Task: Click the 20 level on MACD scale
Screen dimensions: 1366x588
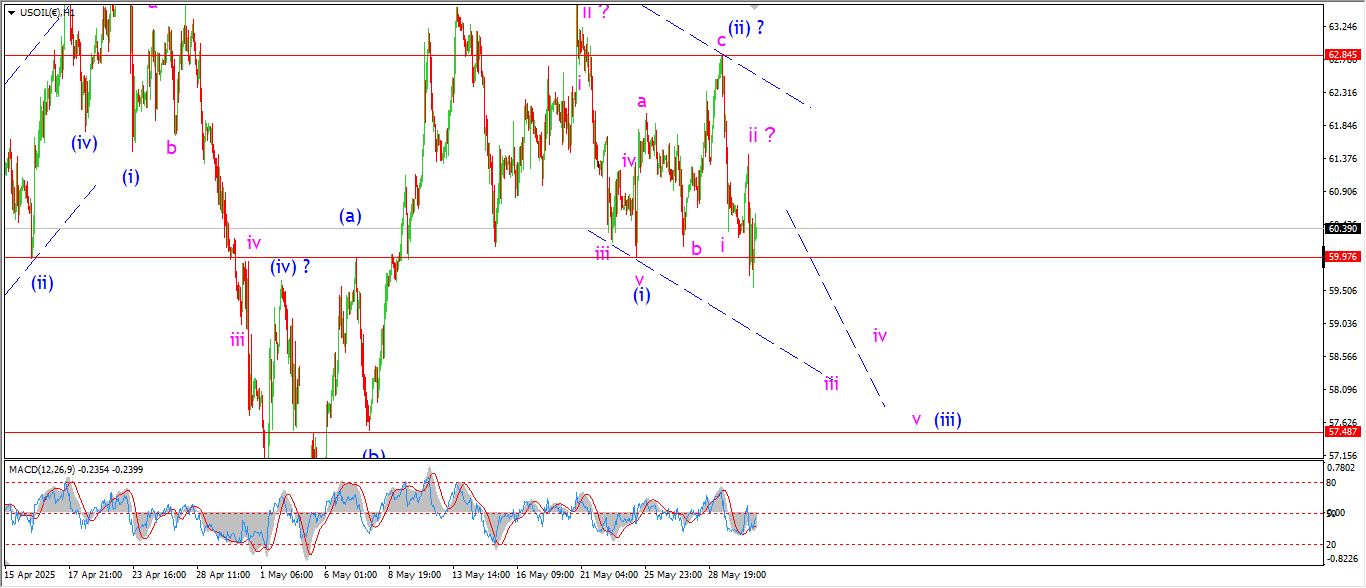Action: [1333, 544]
